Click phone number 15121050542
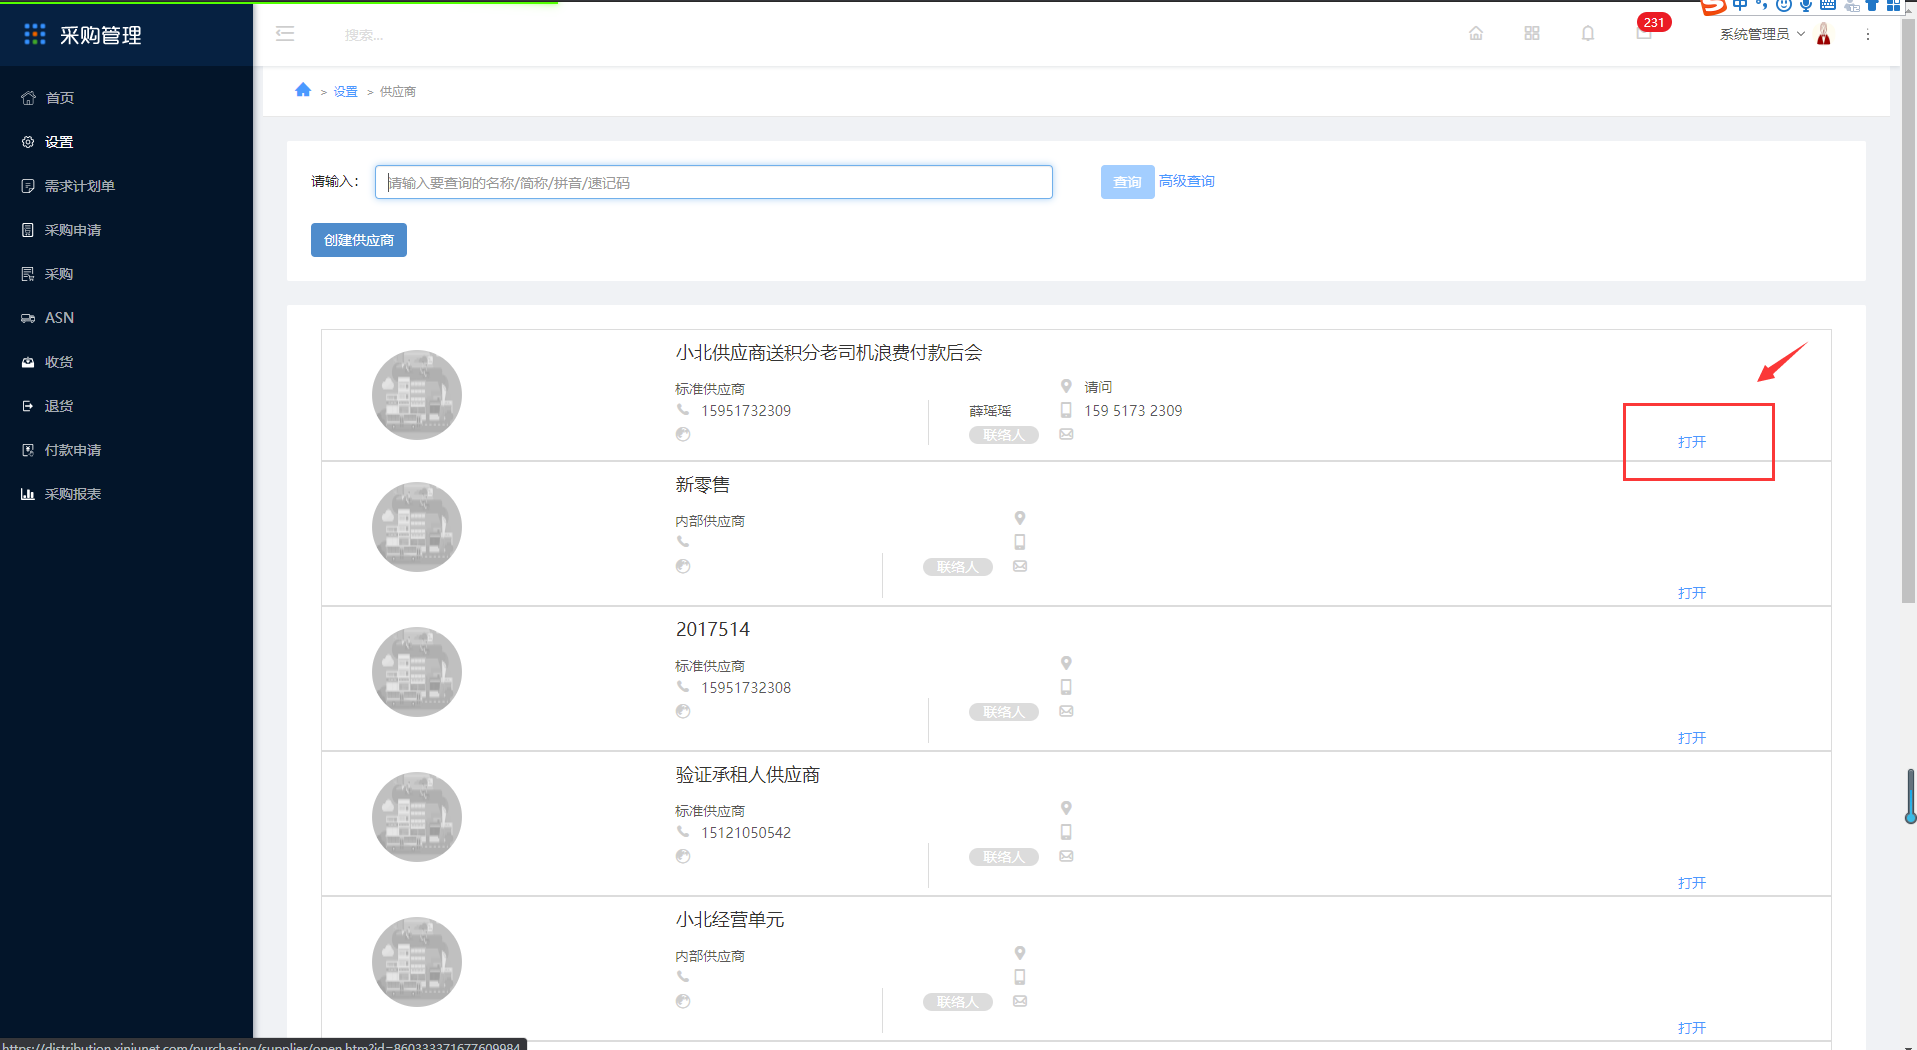Image resolution: width=1917 pixels, height=1050 pixels. [746, 833]
